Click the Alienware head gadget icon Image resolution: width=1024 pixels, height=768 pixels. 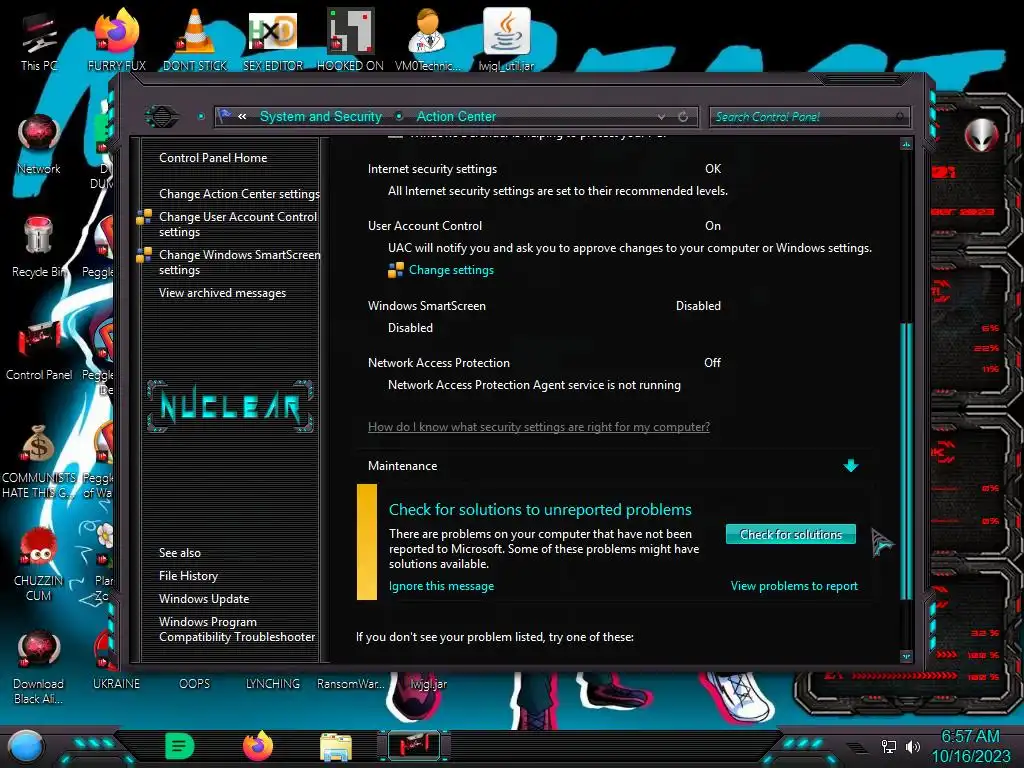pos(981,136)
